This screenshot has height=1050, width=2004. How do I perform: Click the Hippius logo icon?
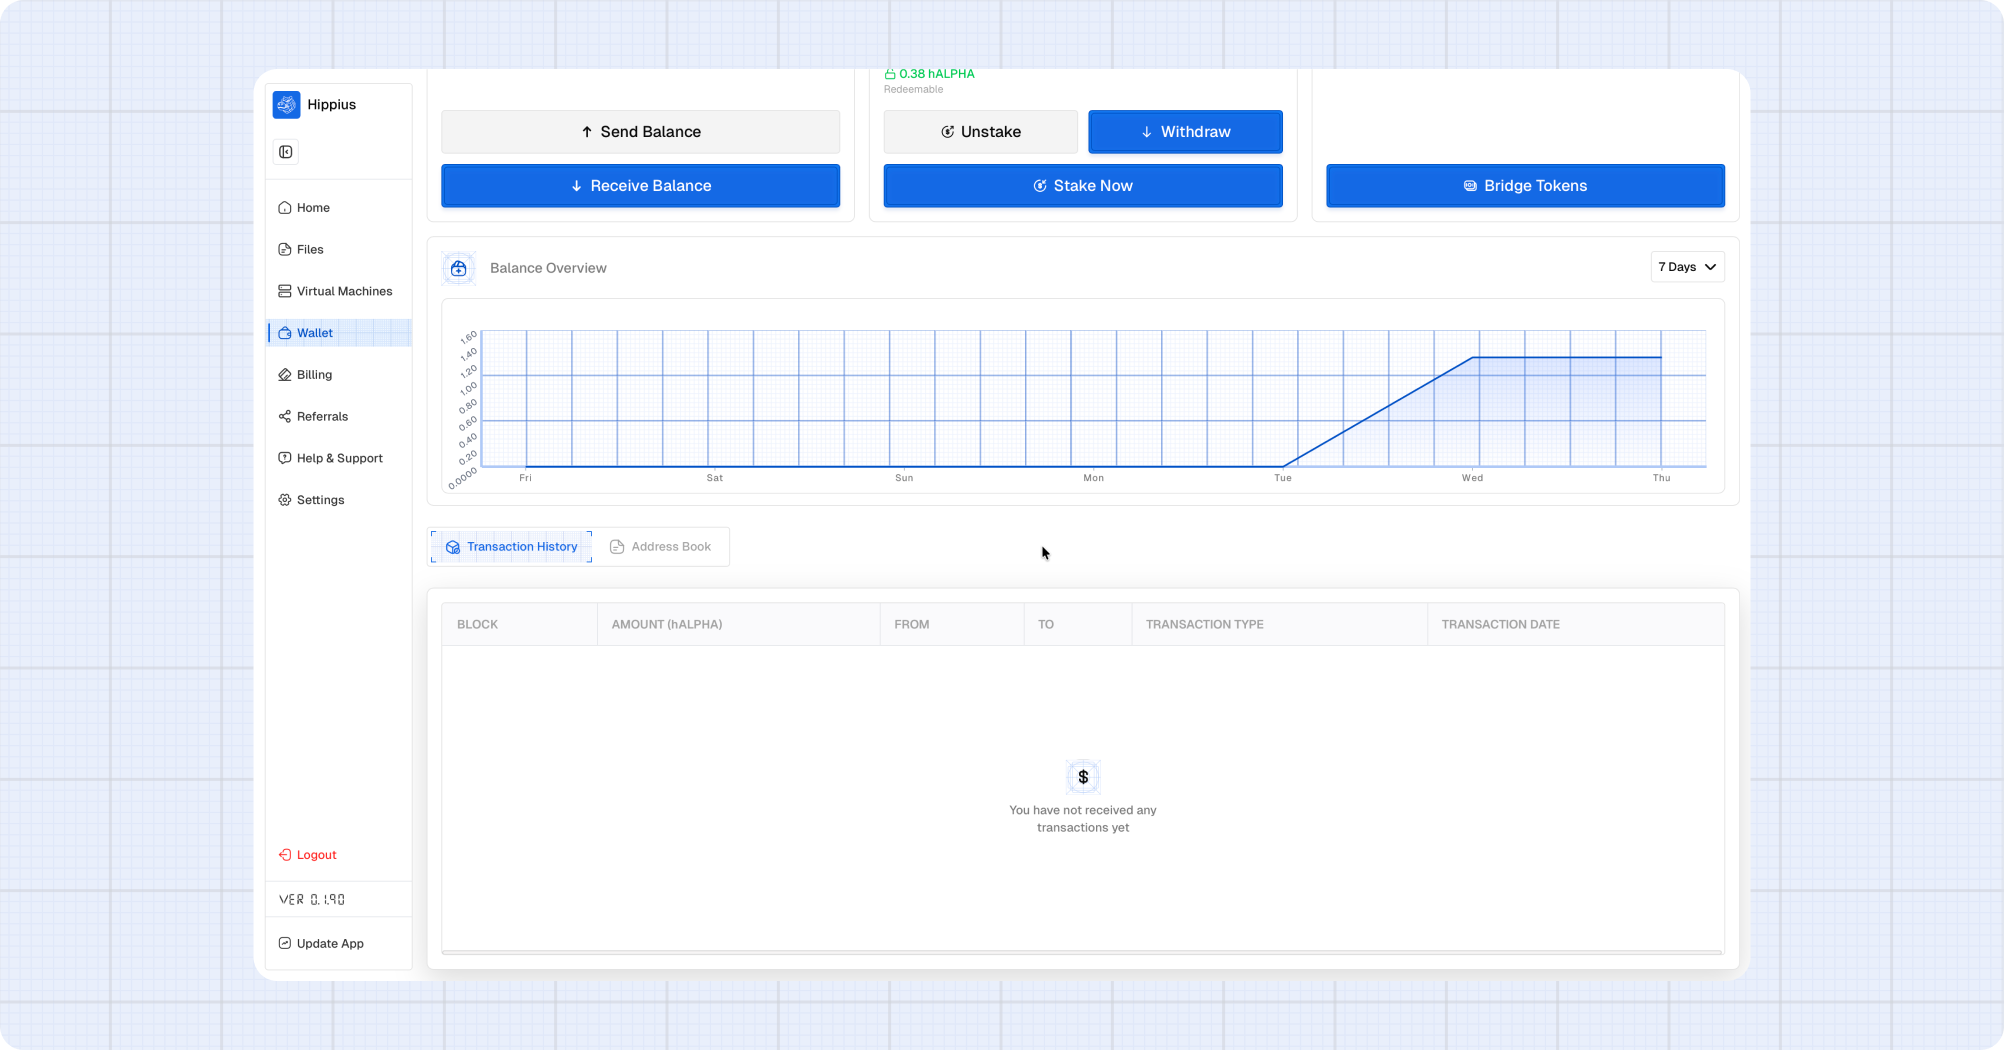(286, 104)
